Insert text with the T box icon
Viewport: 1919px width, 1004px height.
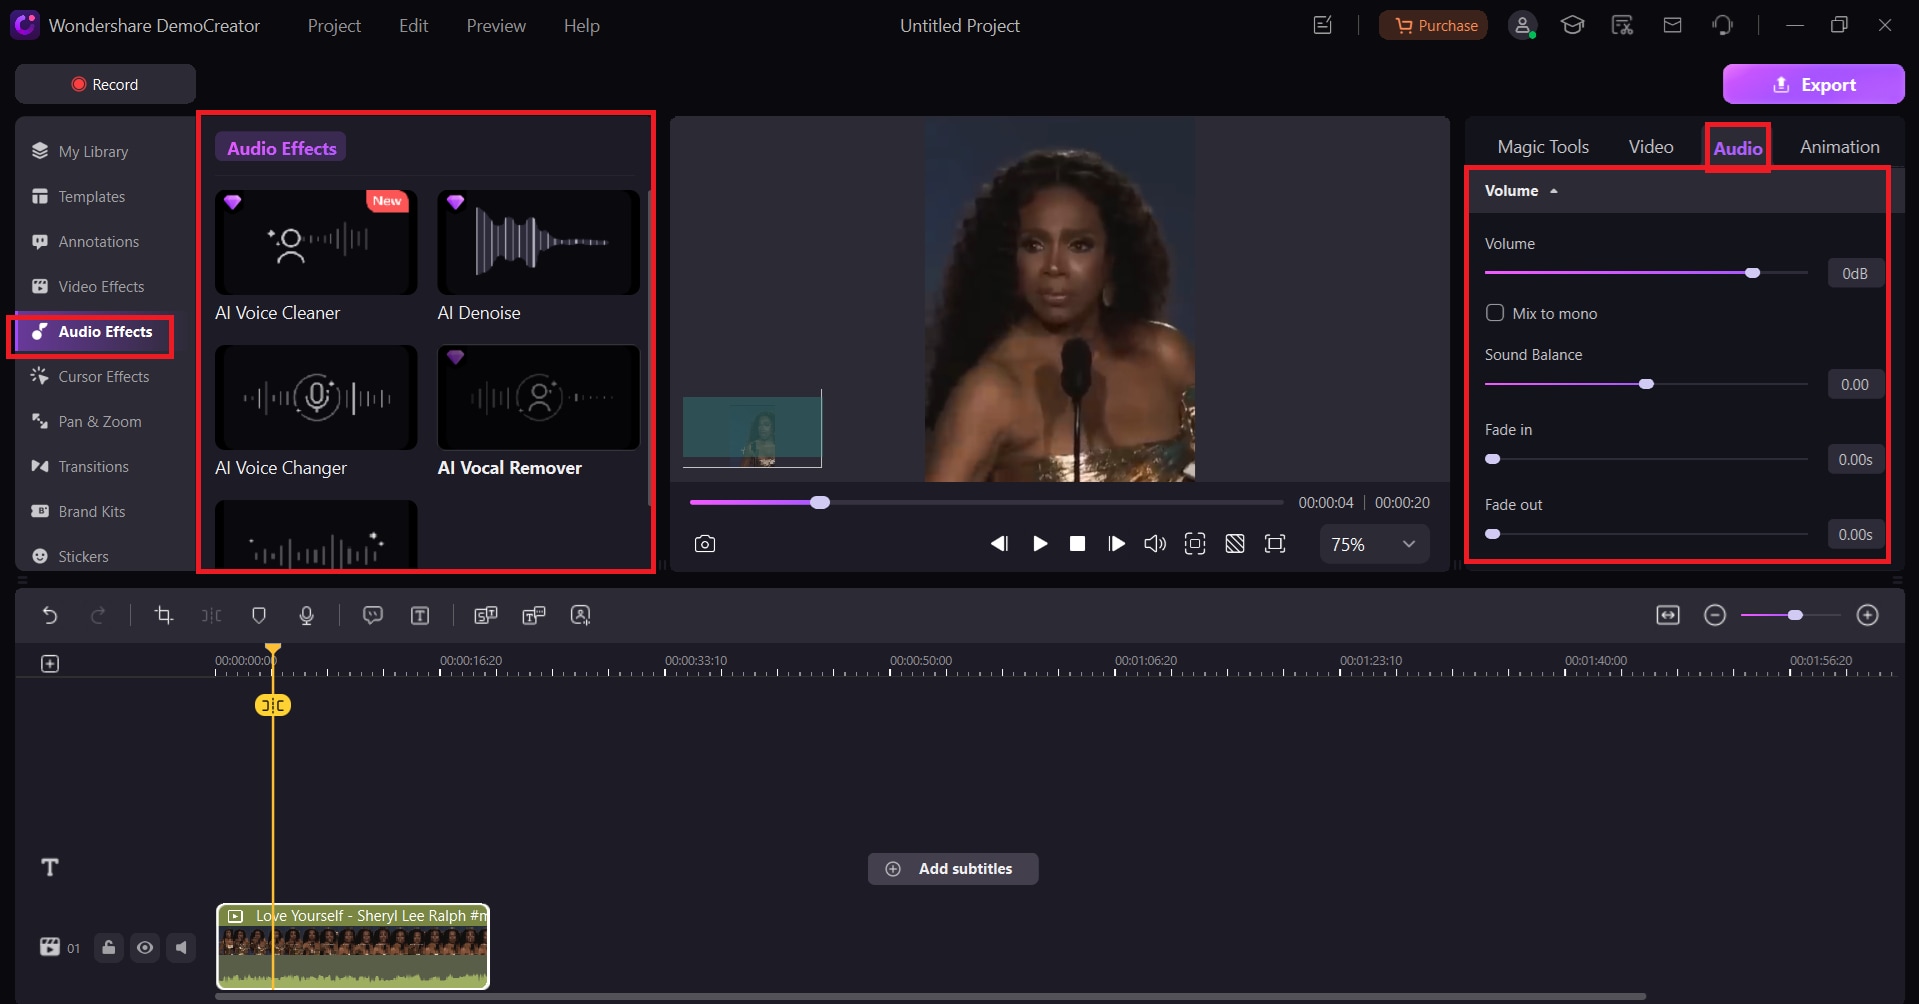pos(420,615)
